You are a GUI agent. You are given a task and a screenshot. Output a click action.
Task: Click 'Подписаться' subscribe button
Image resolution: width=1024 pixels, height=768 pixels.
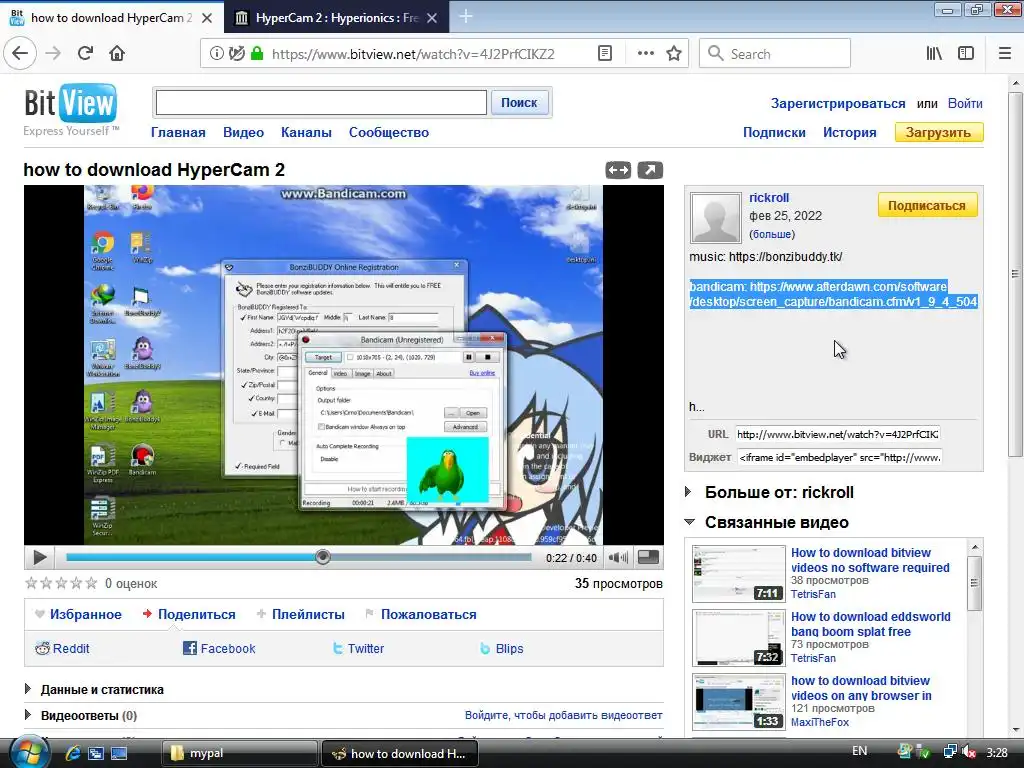(x=927, y=206)
